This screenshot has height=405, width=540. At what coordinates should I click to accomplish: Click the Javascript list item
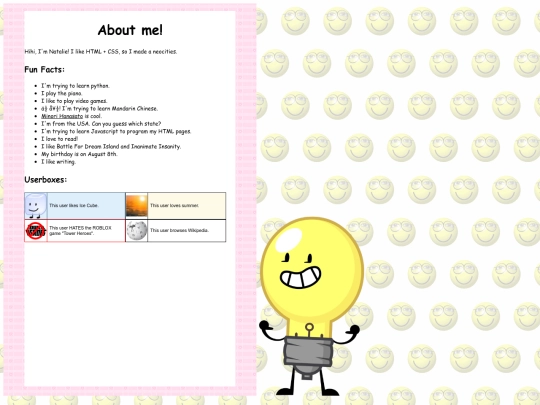[116, 131]
